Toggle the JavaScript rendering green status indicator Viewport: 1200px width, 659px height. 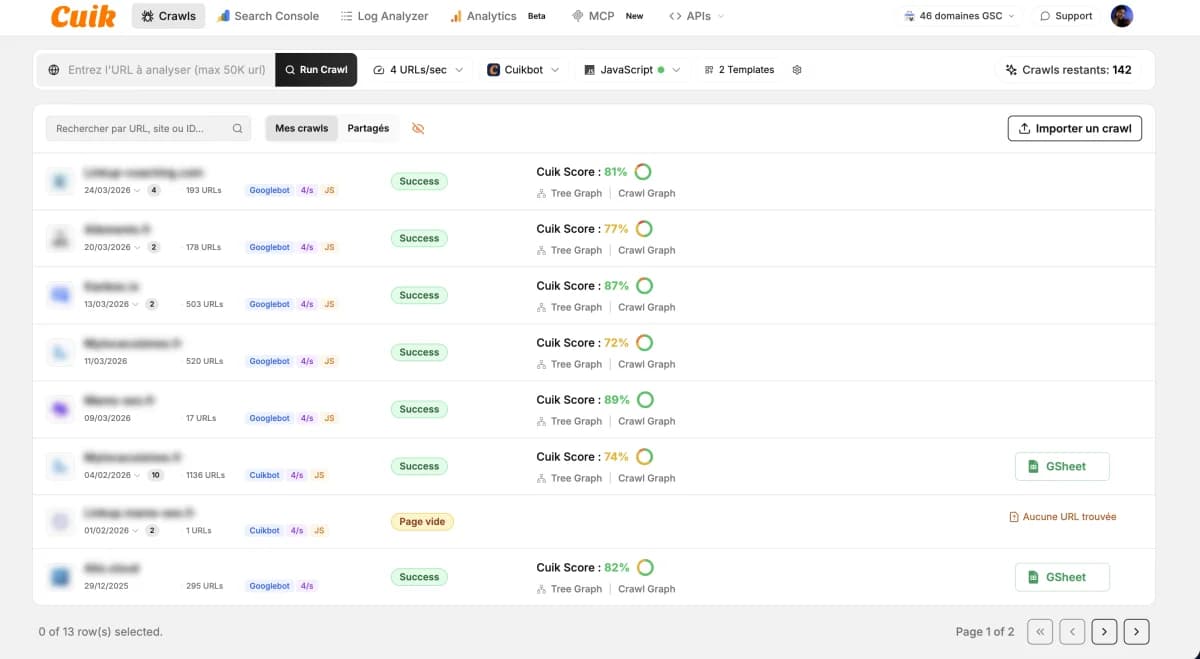[x=660, y=69]
